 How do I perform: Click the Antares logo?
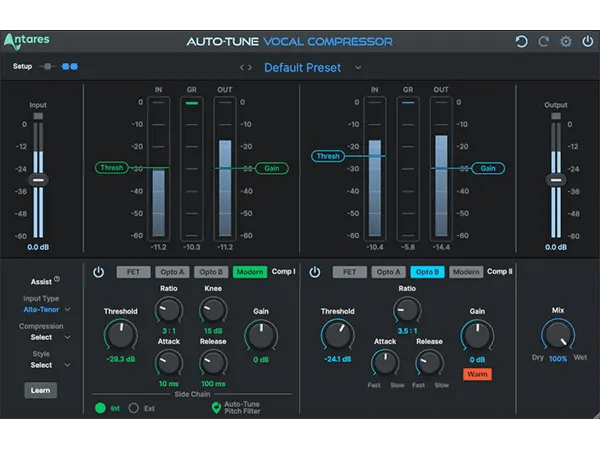26,41
